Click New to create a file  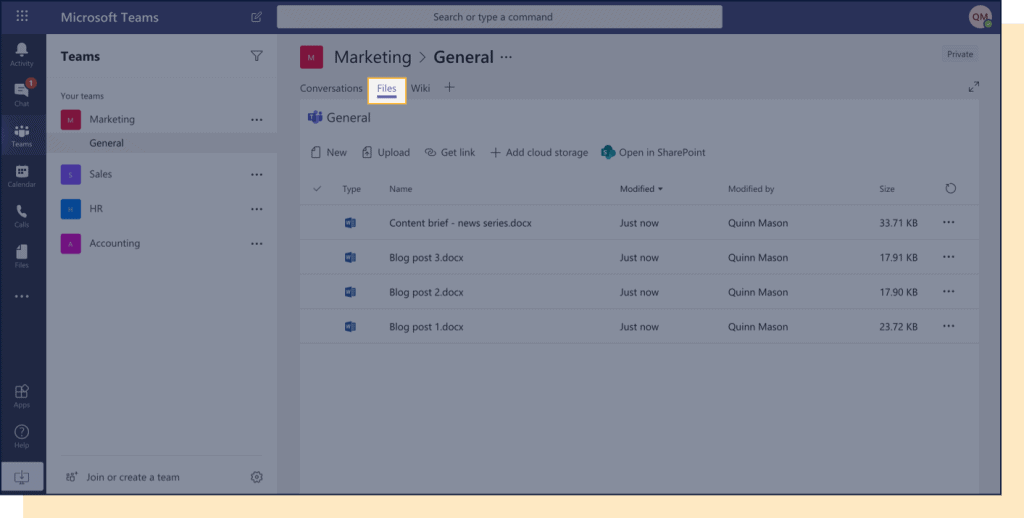tap(328, 152)
